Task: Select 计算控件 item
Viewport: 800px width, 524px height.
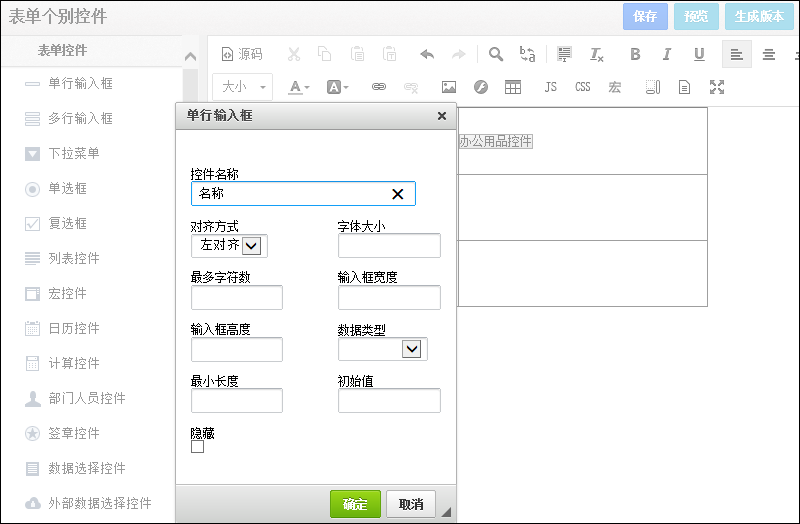Action: pyautogui.click(x=62, y=363)
